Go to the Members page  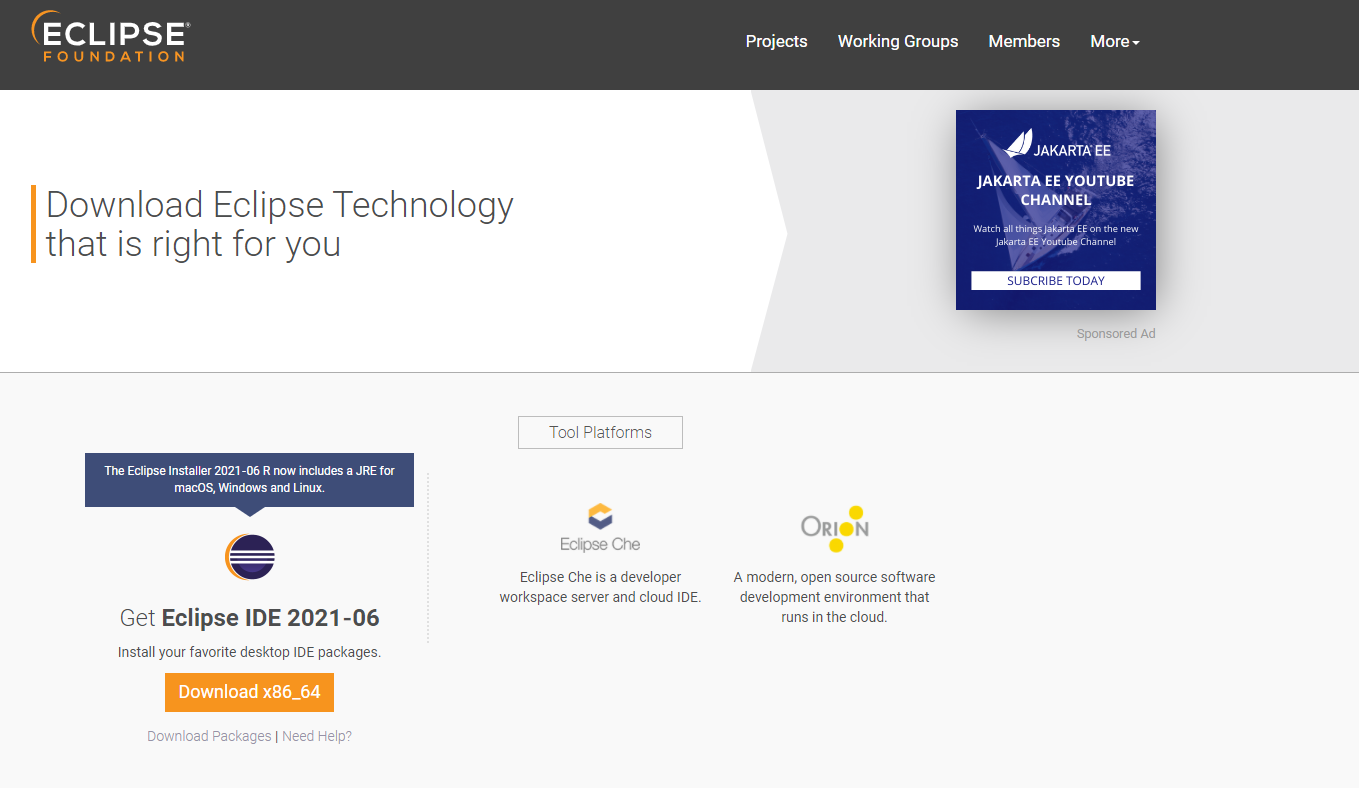pyautogui.click(x=1024, y=41)
